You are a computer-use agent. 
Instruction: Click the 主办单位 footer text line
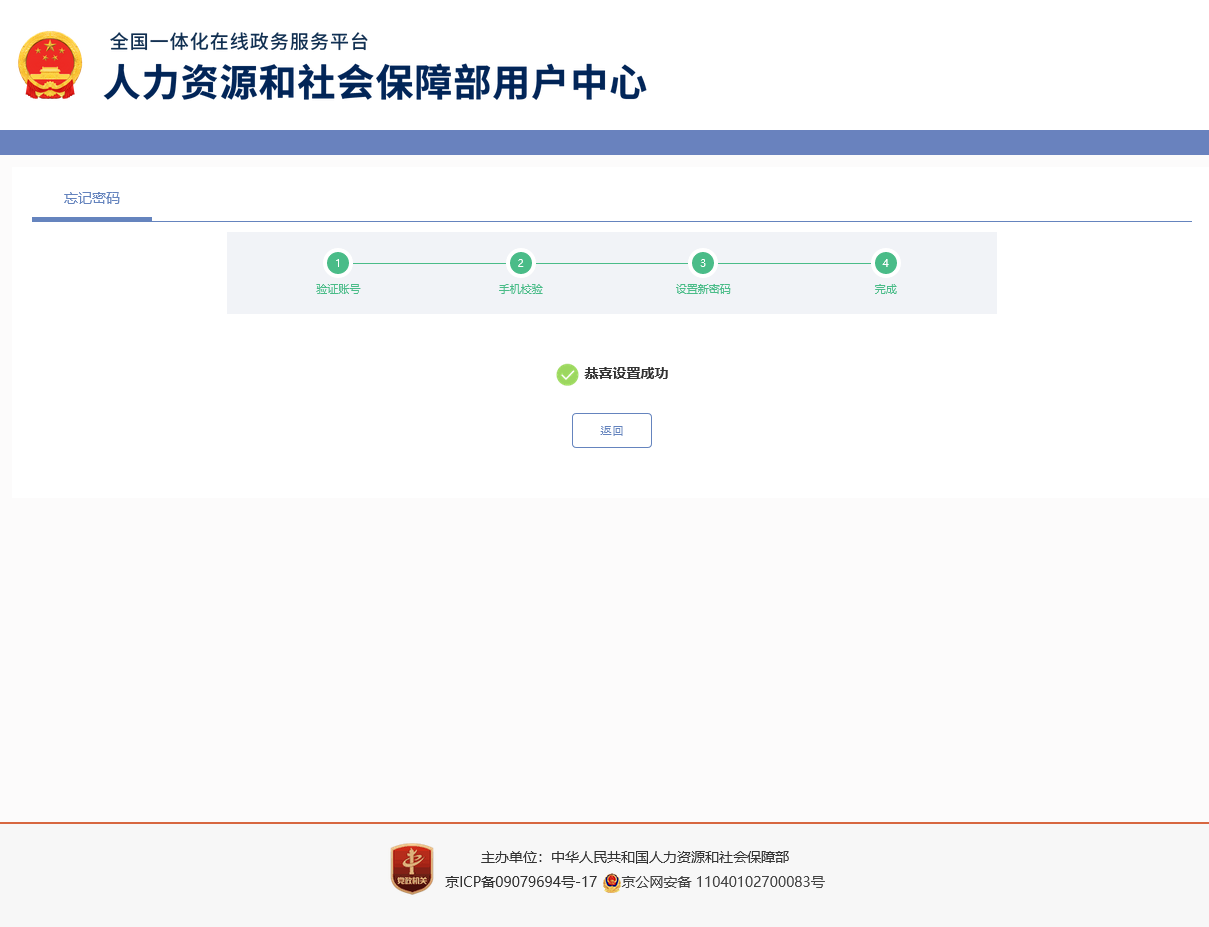pos(635,857)
